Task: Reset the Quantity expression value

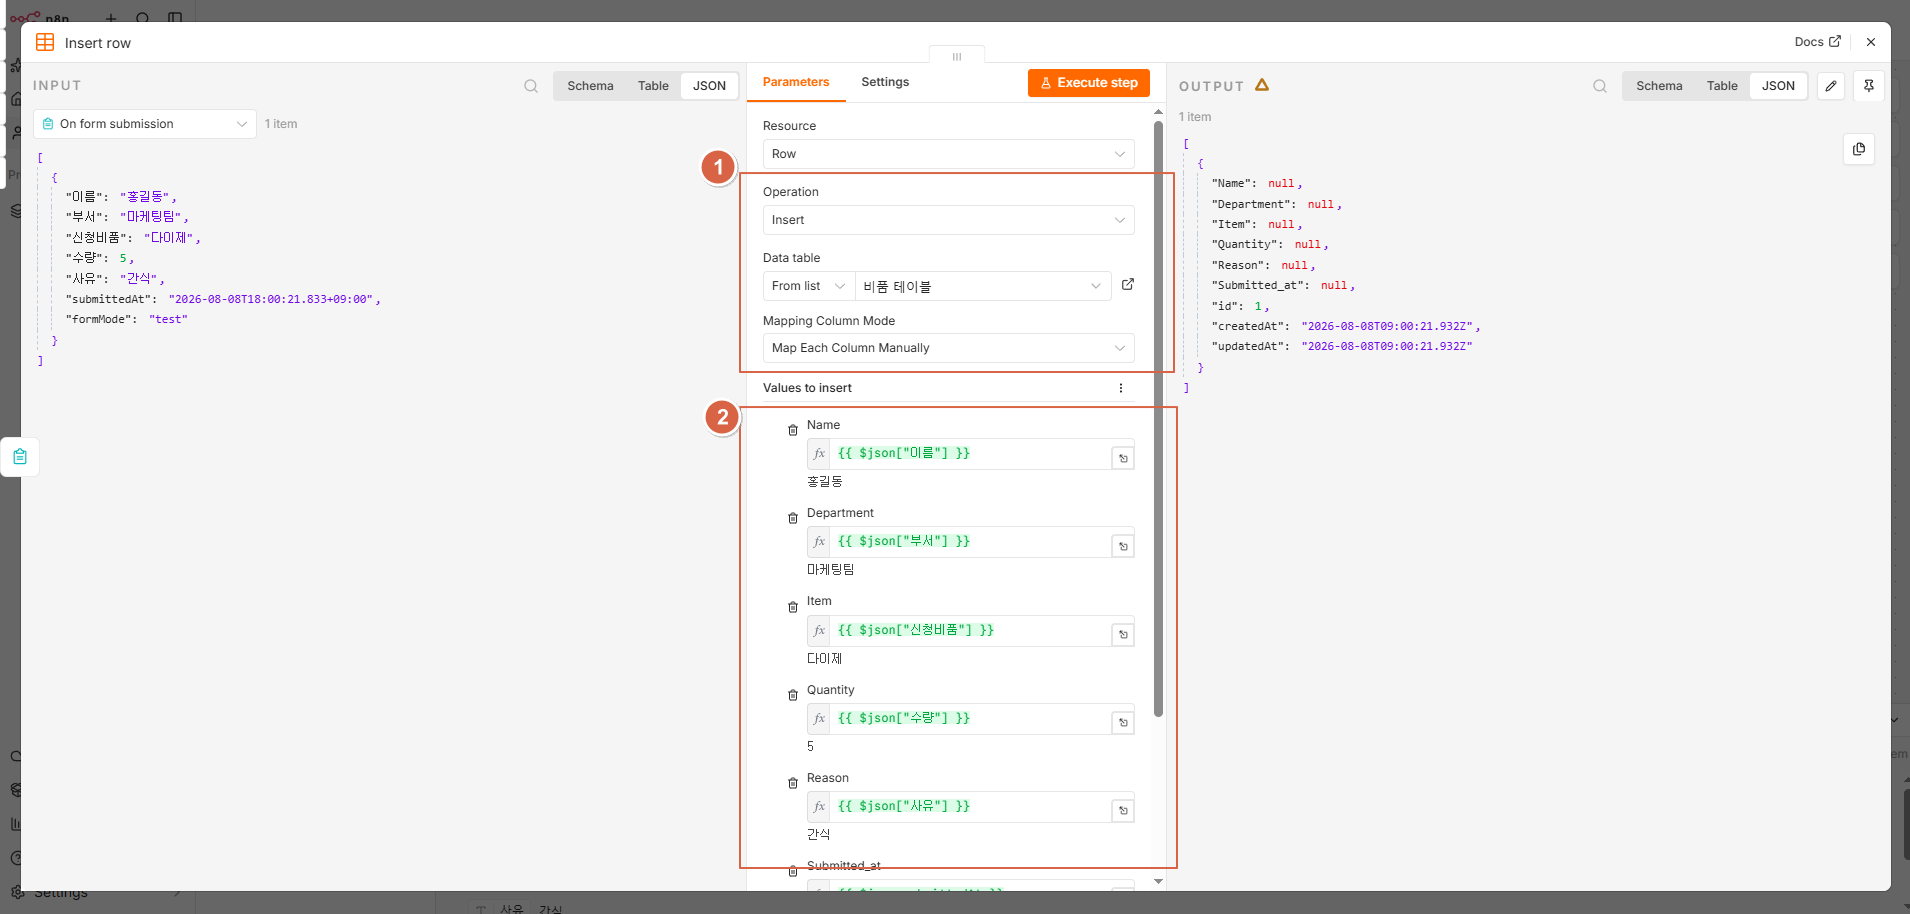Action: (x=1123, y=723)
